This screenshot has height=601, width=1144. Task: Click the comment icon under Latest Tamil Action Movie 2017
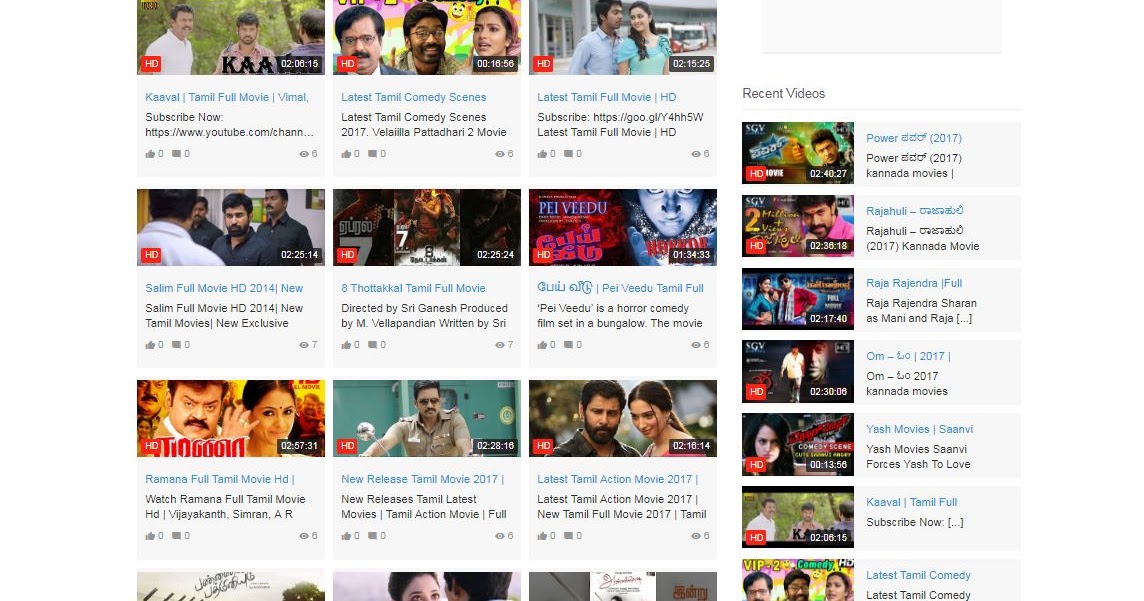[x=568, y=536]
